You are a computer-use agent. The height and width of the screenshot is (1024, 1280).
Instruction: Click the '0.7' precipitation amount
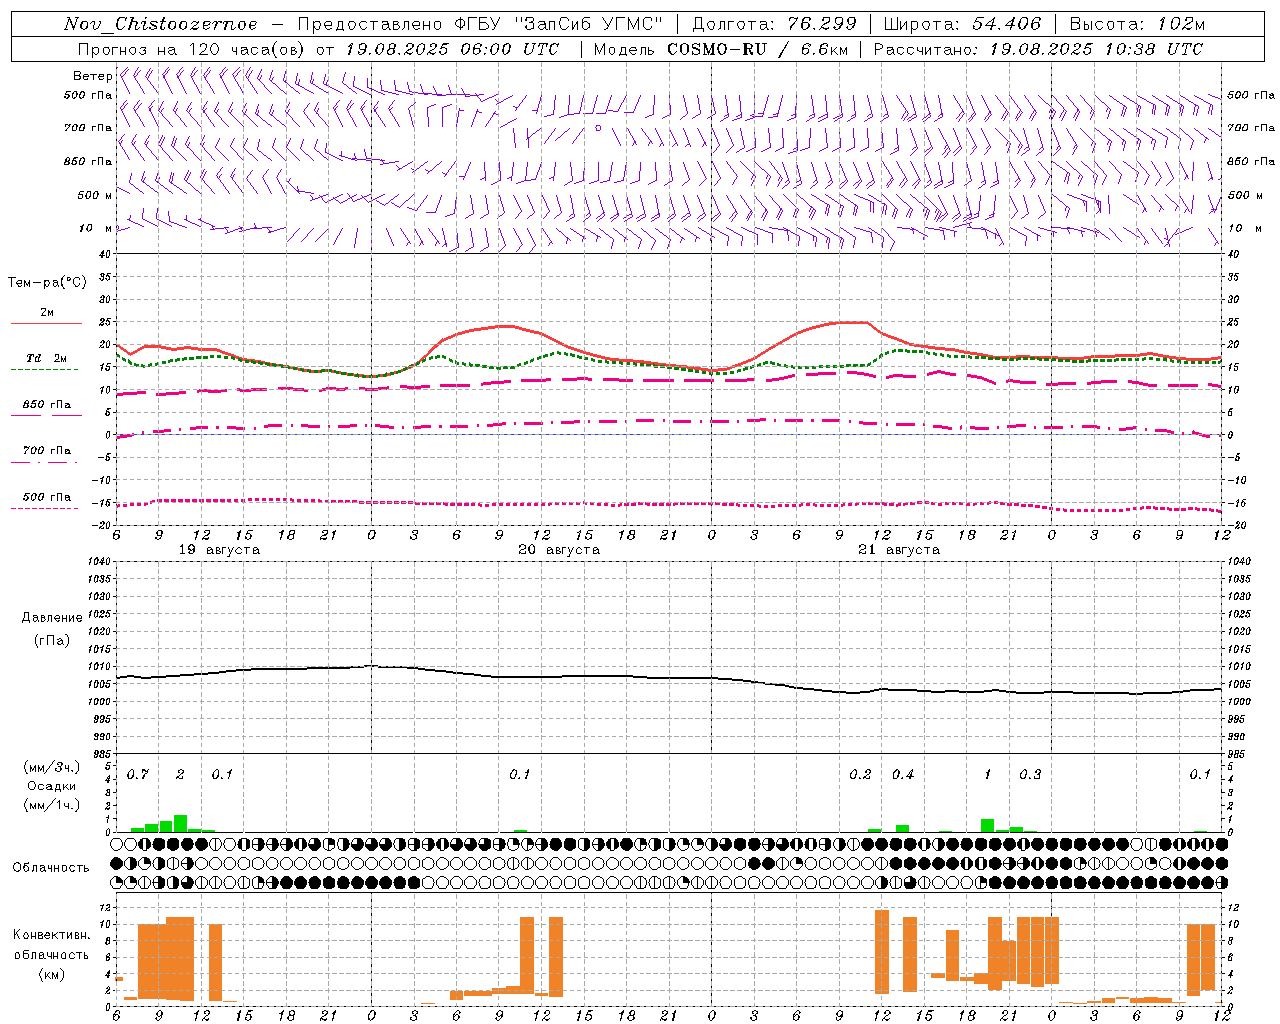click(x=138, y=775)
